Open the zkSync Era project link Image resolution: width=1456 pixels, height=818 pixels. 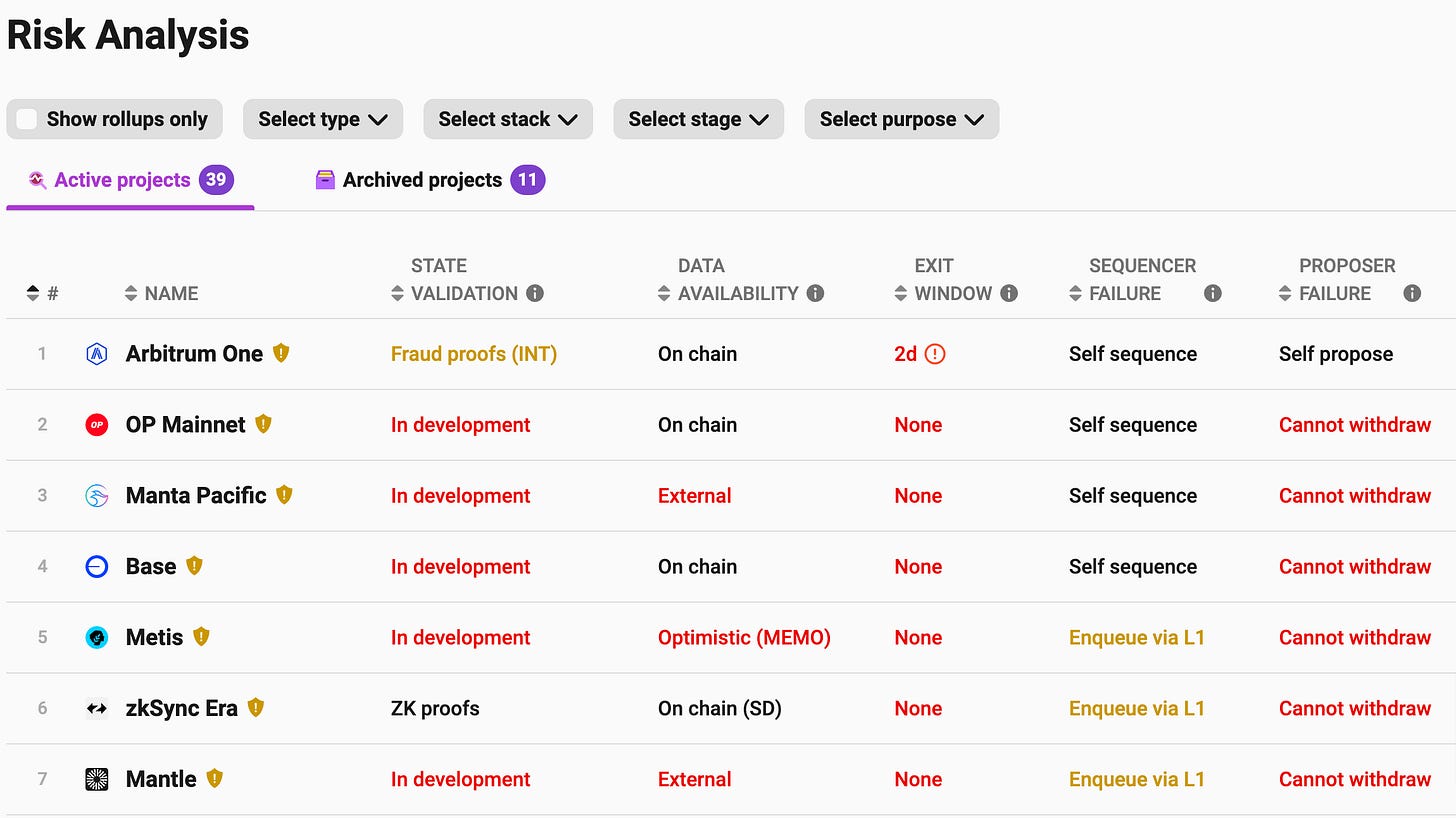[x=182, y=709]
